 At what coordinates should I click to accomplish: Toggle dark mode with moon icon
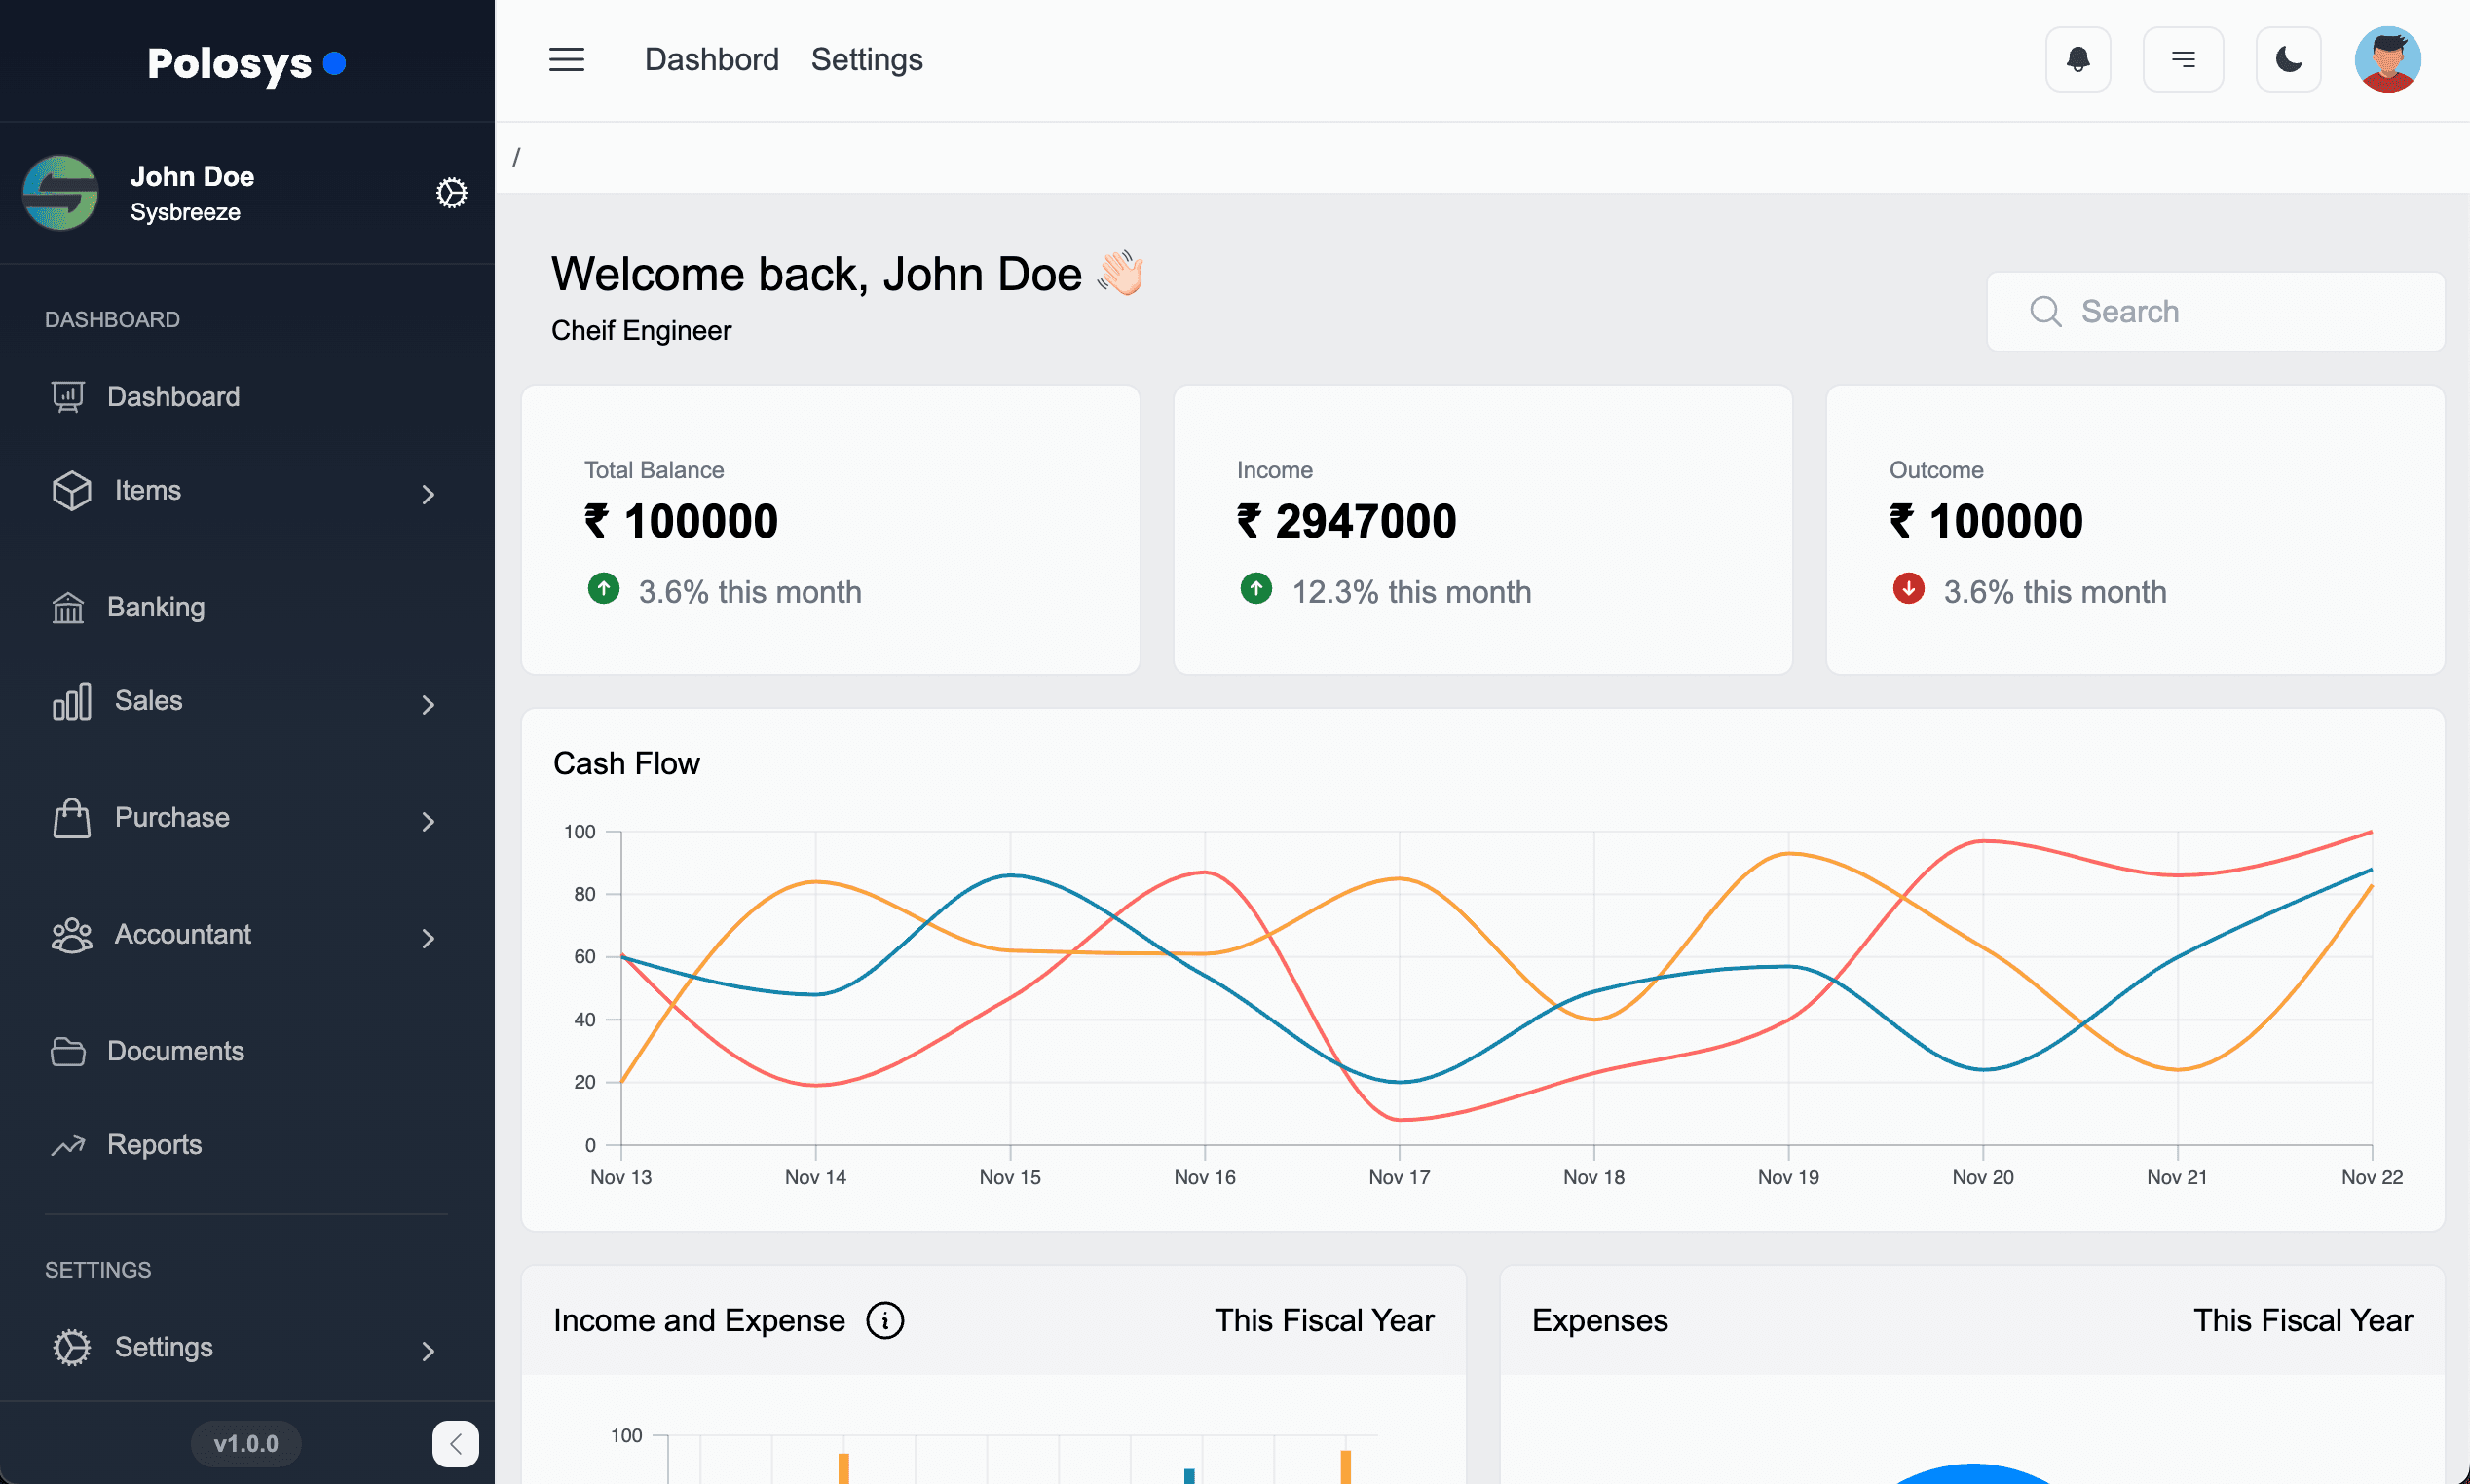(x=2288, y=60)
